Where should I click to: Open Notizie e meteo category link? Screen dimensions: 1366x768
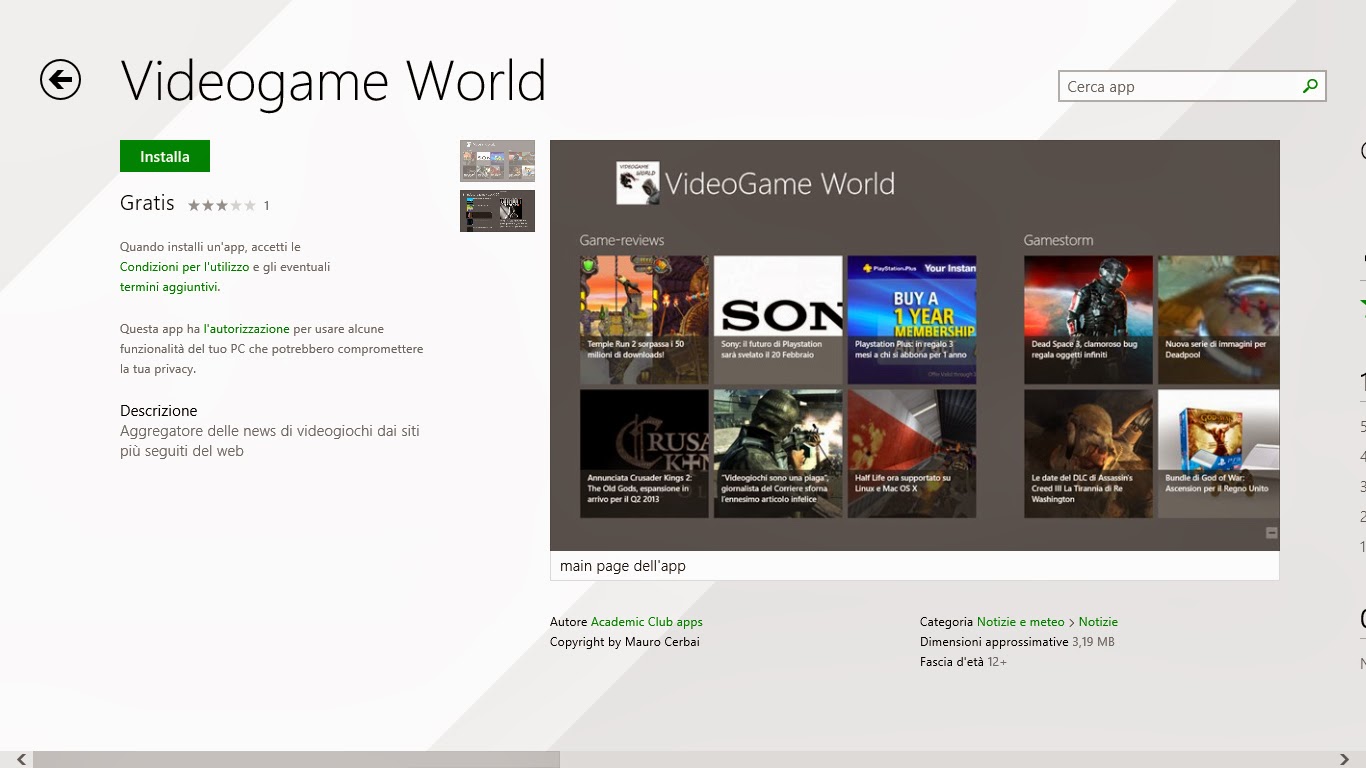point(1021,622)
